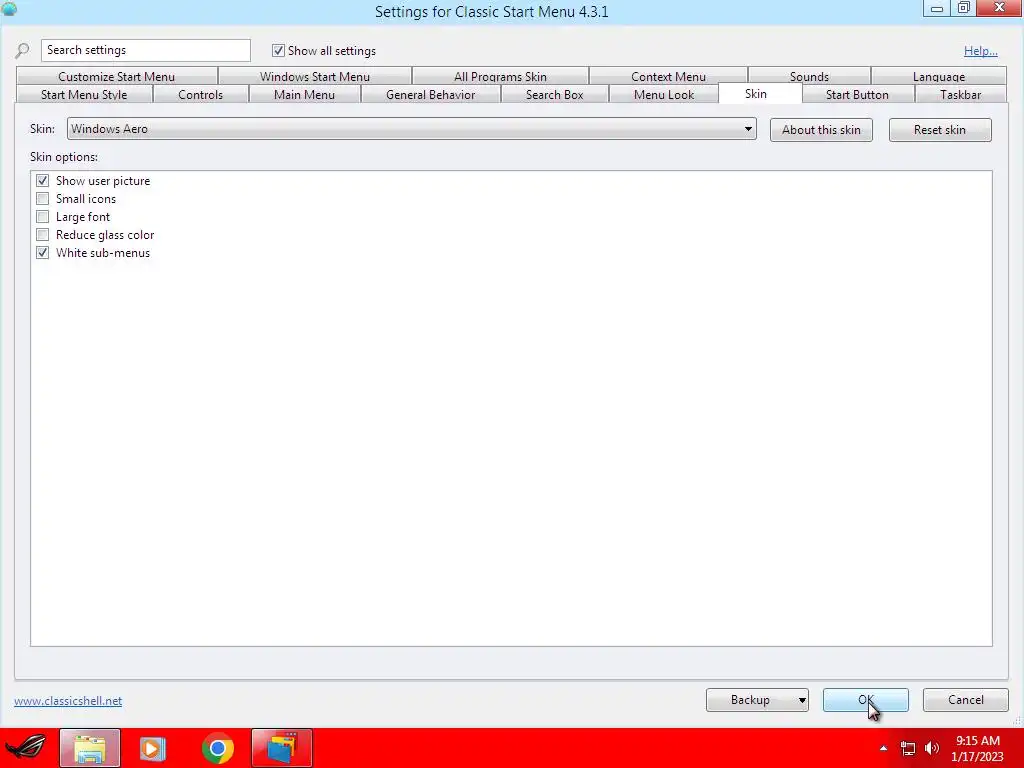Open the taskbar clock and date
1024x768 pixels.
coord(978,748)
